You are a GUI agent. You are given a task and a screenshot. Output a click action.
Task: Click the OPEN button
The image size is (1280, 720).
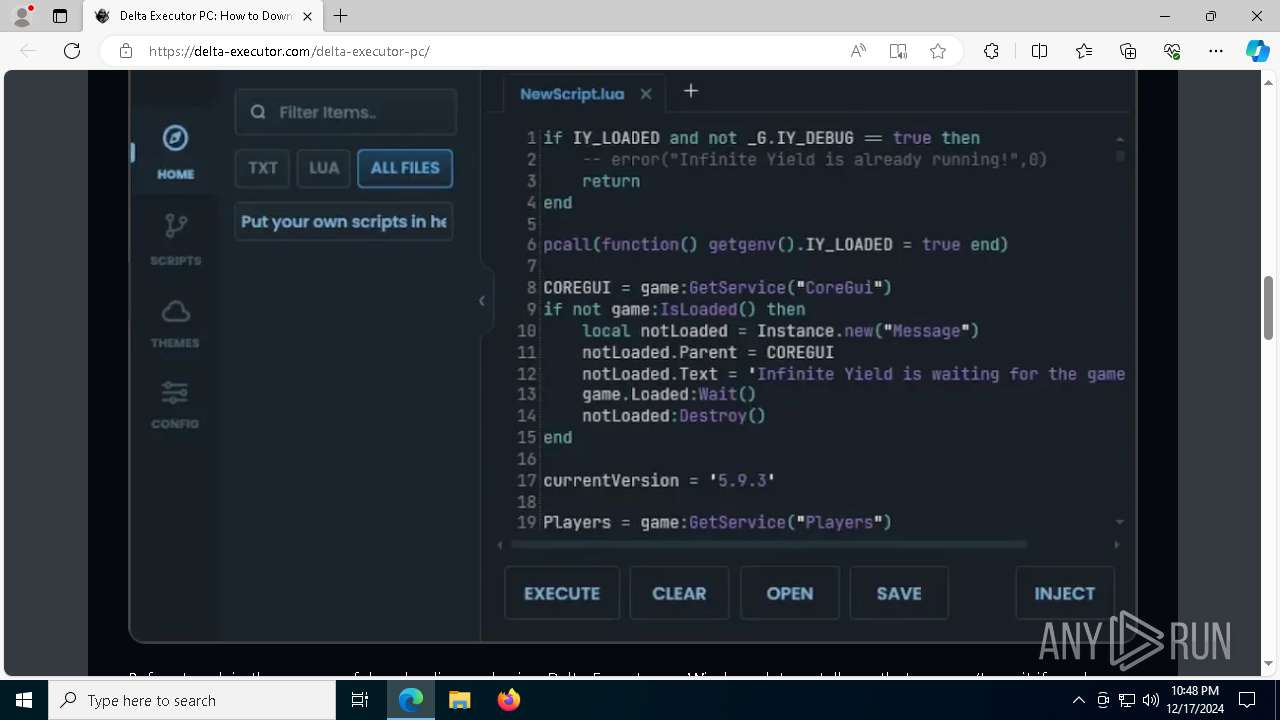click(790, 593)
